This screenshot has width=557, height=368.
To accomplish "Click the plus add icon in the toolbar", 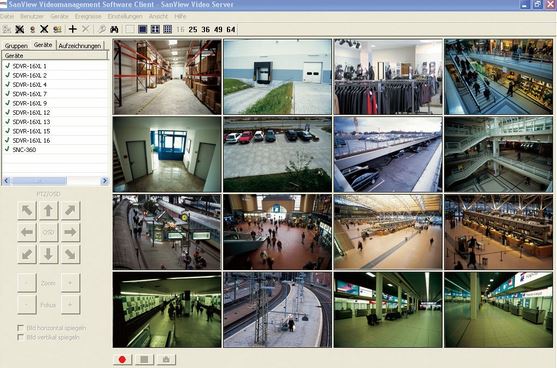I will tap(72, 29).
